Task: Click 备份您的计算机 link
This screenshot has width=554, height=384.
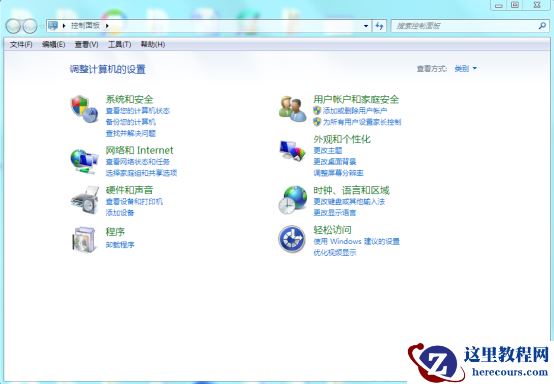Action: (x=131, y=122)
